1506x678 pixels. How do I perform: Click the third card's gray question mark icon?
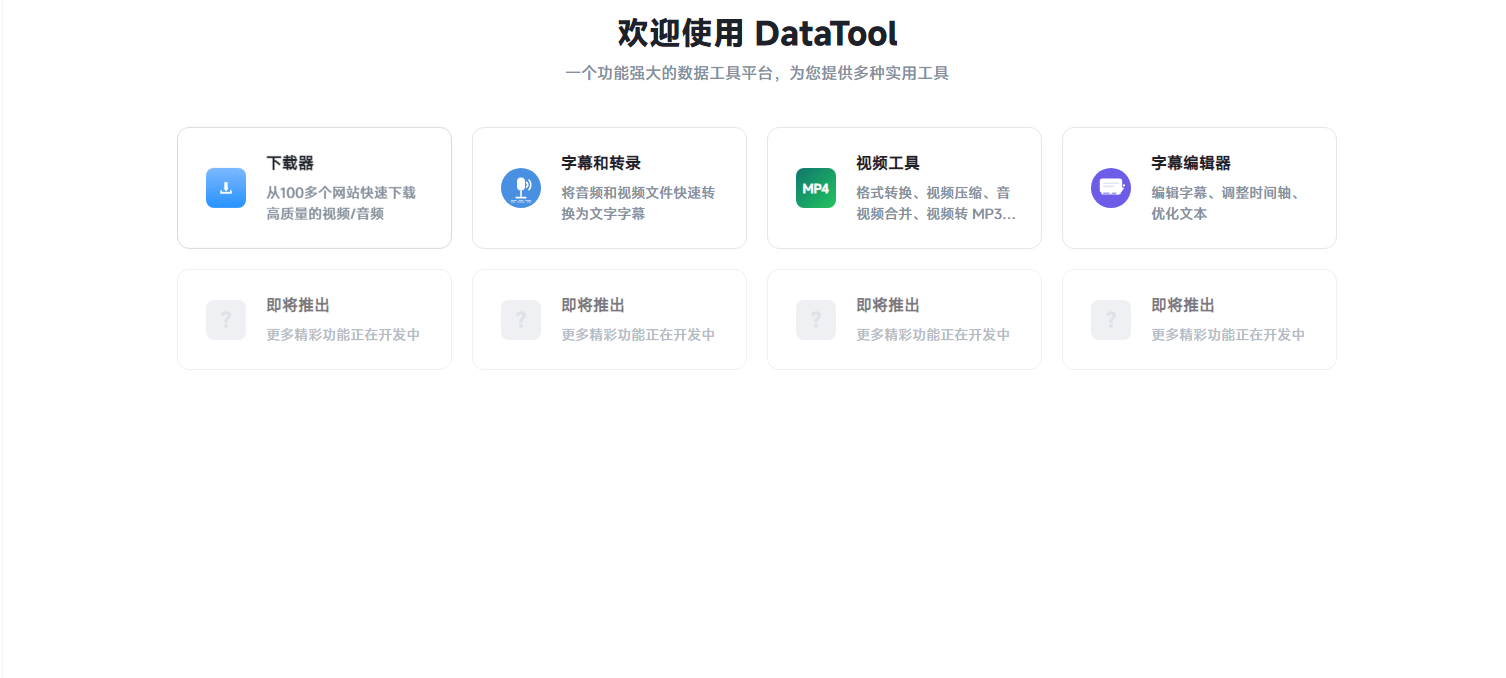pos(816,320)
